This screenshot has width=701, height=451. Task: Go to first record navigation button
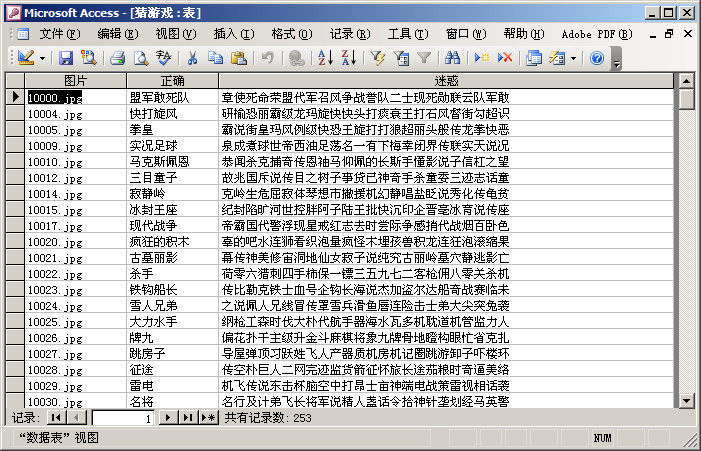pyautogui.click(x=56, y=418)
